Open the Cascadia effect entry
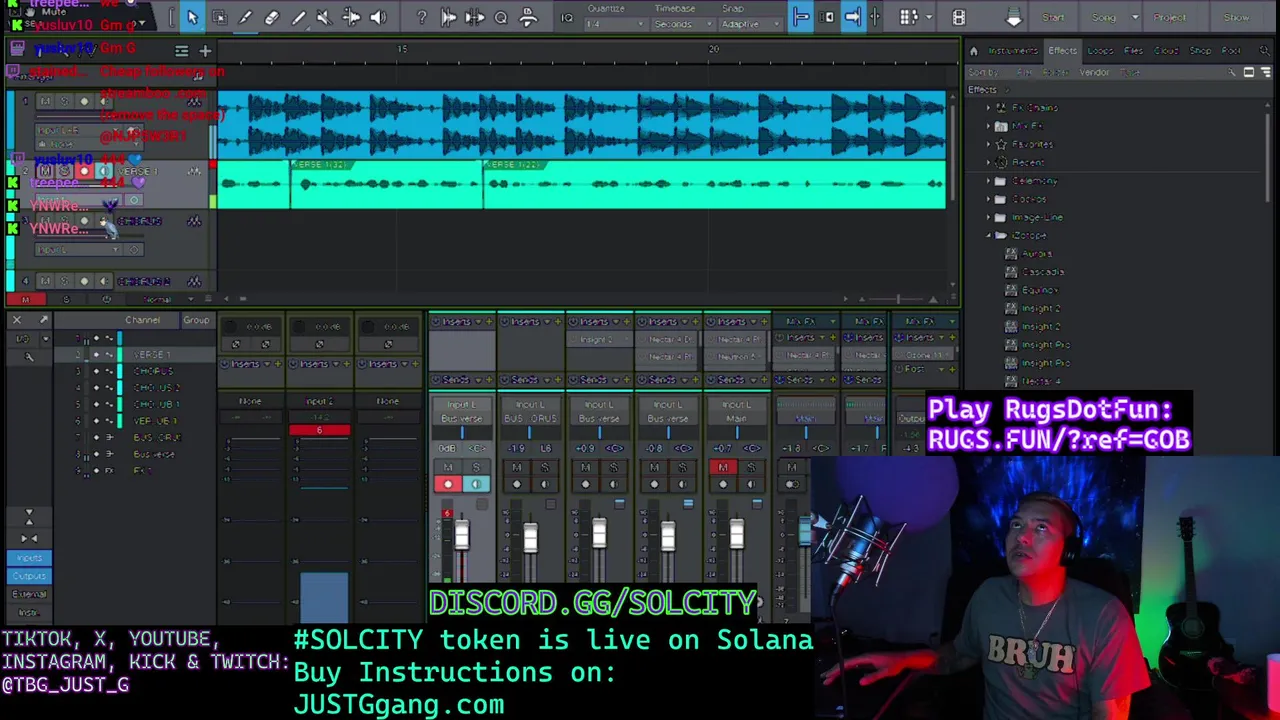The height and width of the screenshot is (720, 1280). pyautogui.click(x=1042, y=271)
